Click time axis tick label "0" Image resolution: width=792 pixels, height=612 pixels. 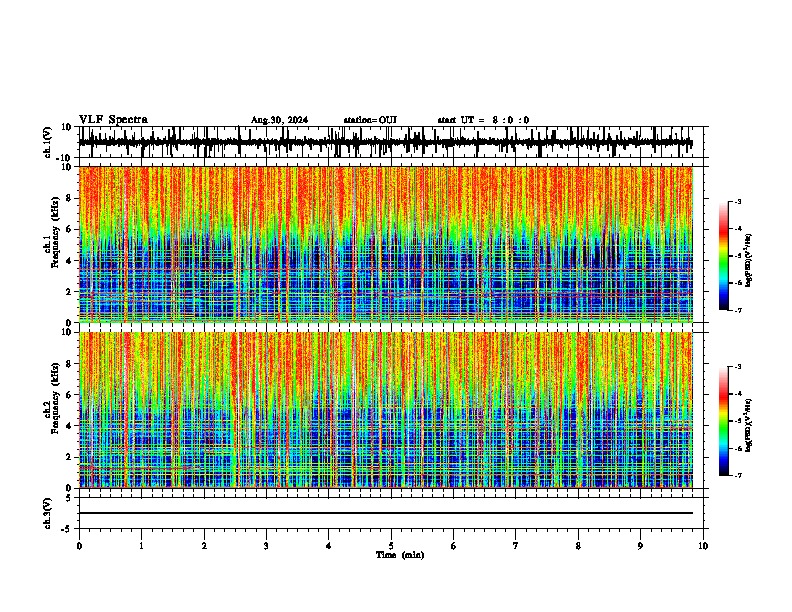(x=79, y=546)
